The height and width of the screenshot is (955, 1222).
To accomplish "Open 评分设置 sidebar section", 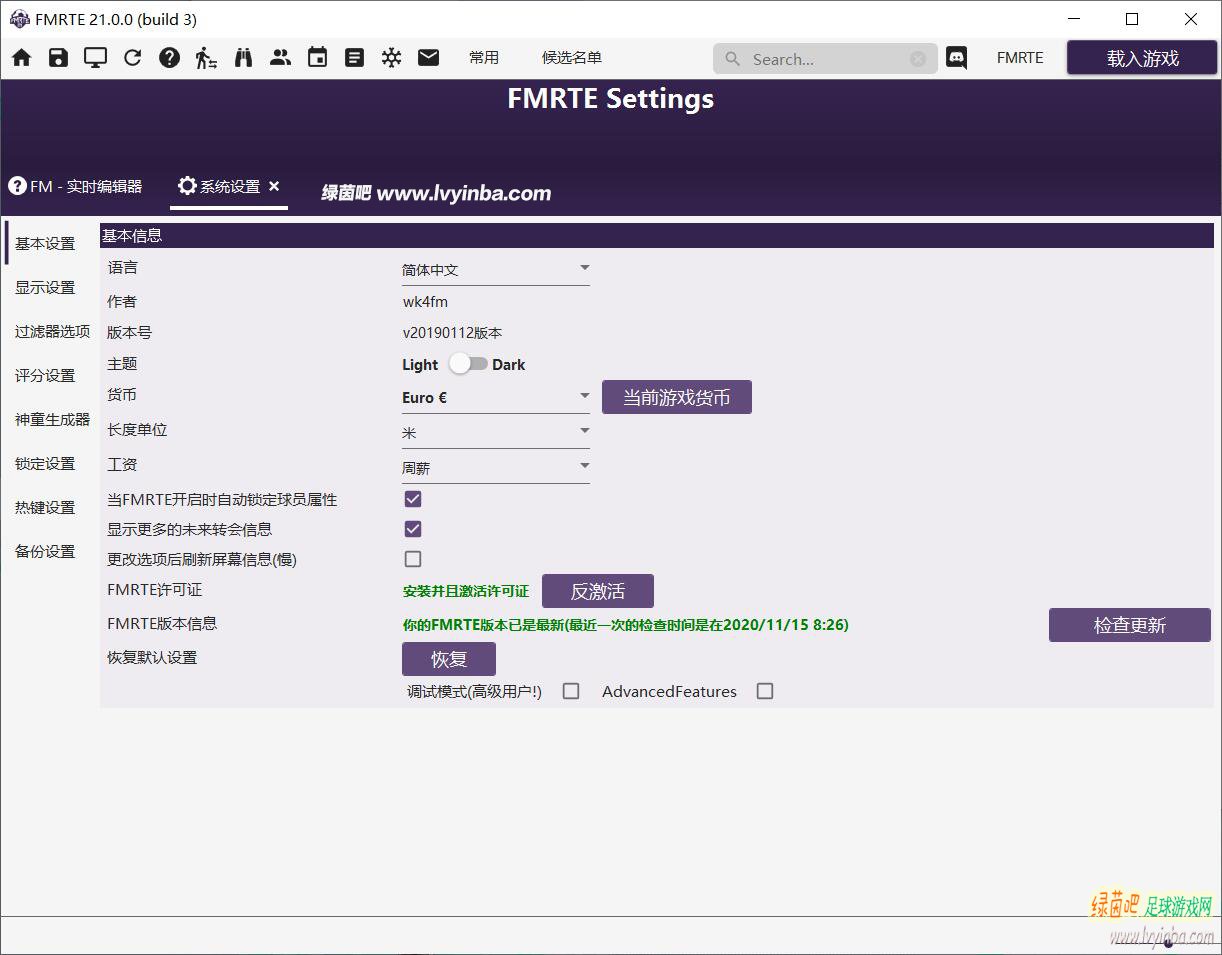I will point(45,375).
